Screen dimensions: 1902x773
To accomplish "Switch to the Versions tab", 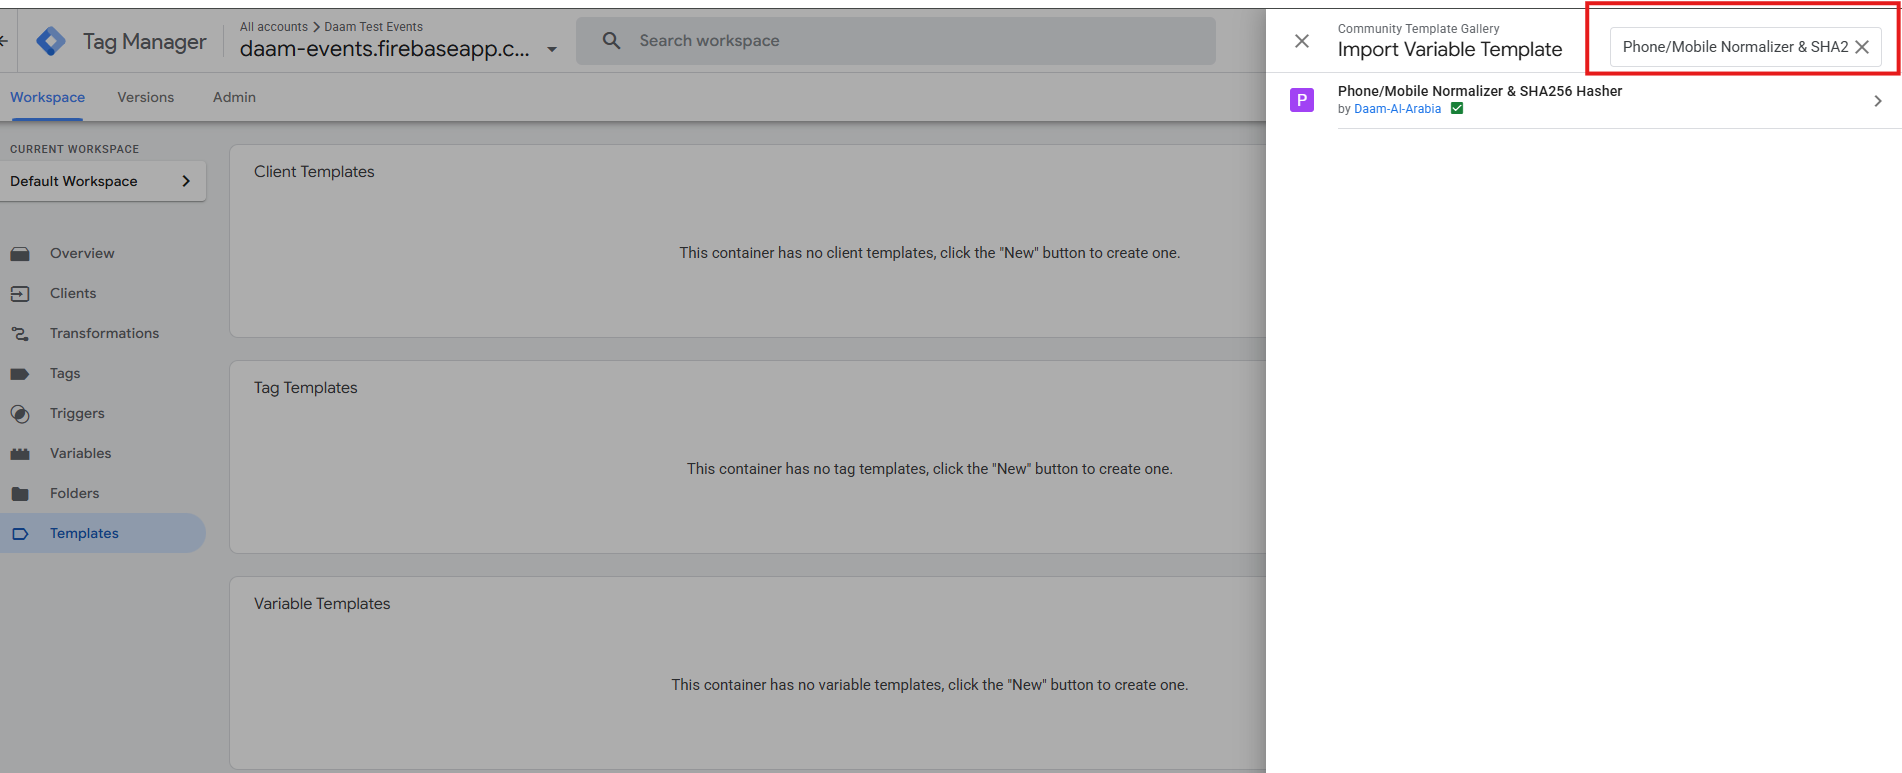I will (x=146, y=97).
